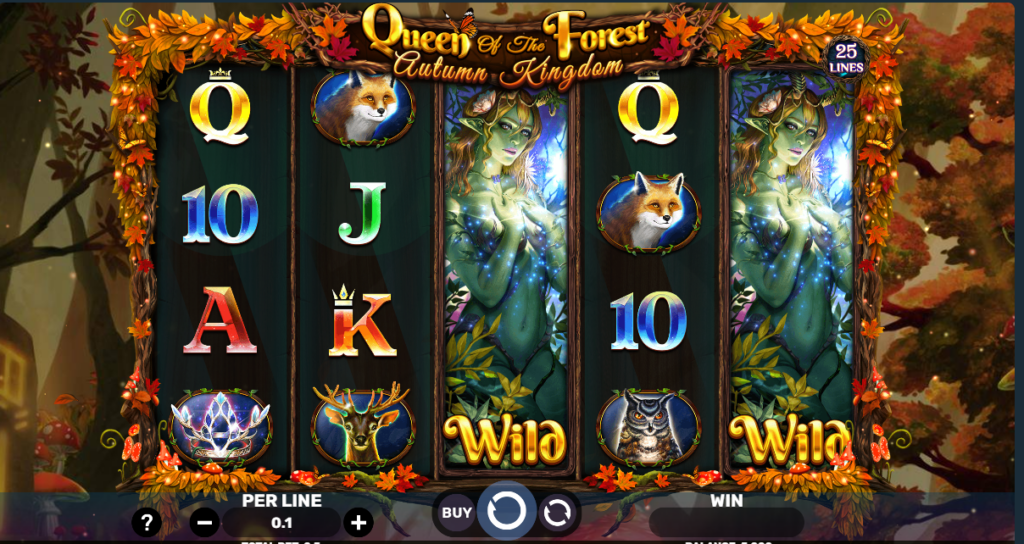Toggle autoplay with the circular arrows icon
This screenshot has width=1024, height=544.
(x=557, y=513)
